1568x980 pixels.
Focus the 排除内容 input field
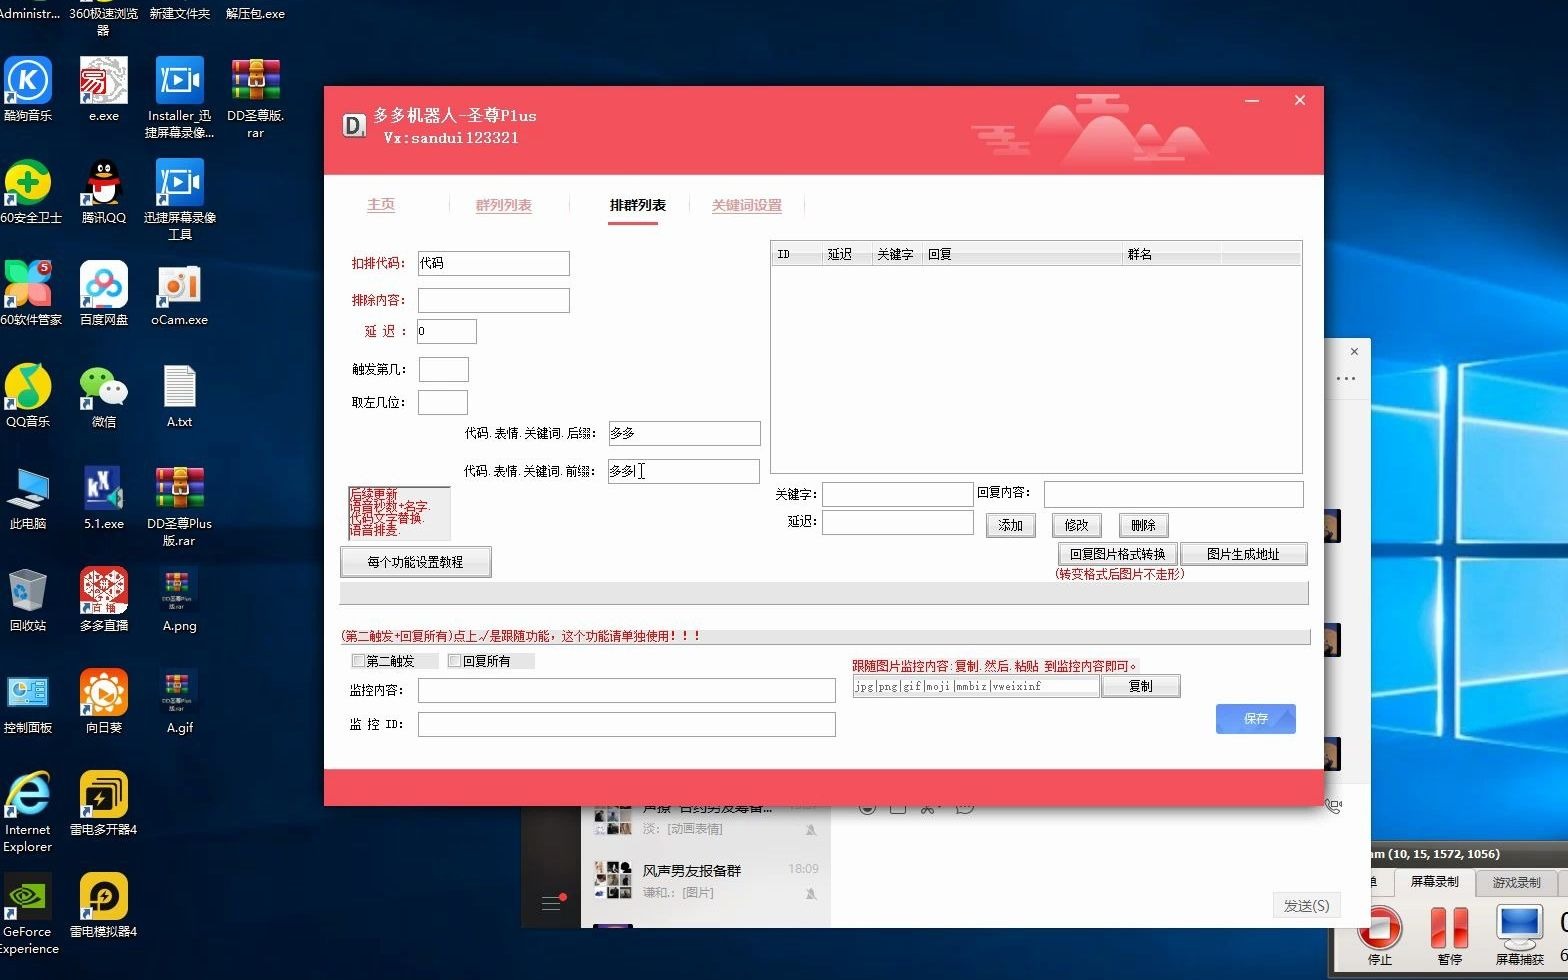pyautogui.click(x=493, y=300)
